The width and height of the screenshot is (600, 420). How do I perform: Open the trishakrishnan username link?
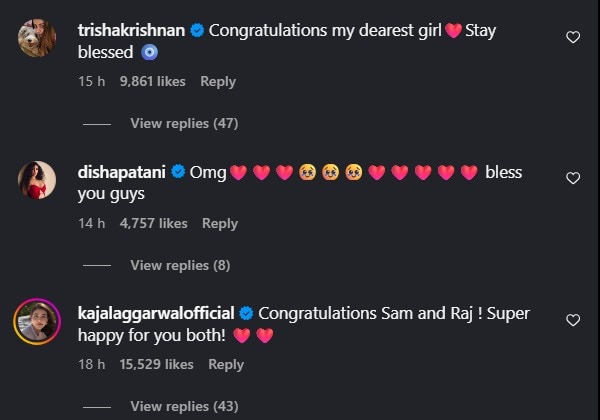click(131, 31)
